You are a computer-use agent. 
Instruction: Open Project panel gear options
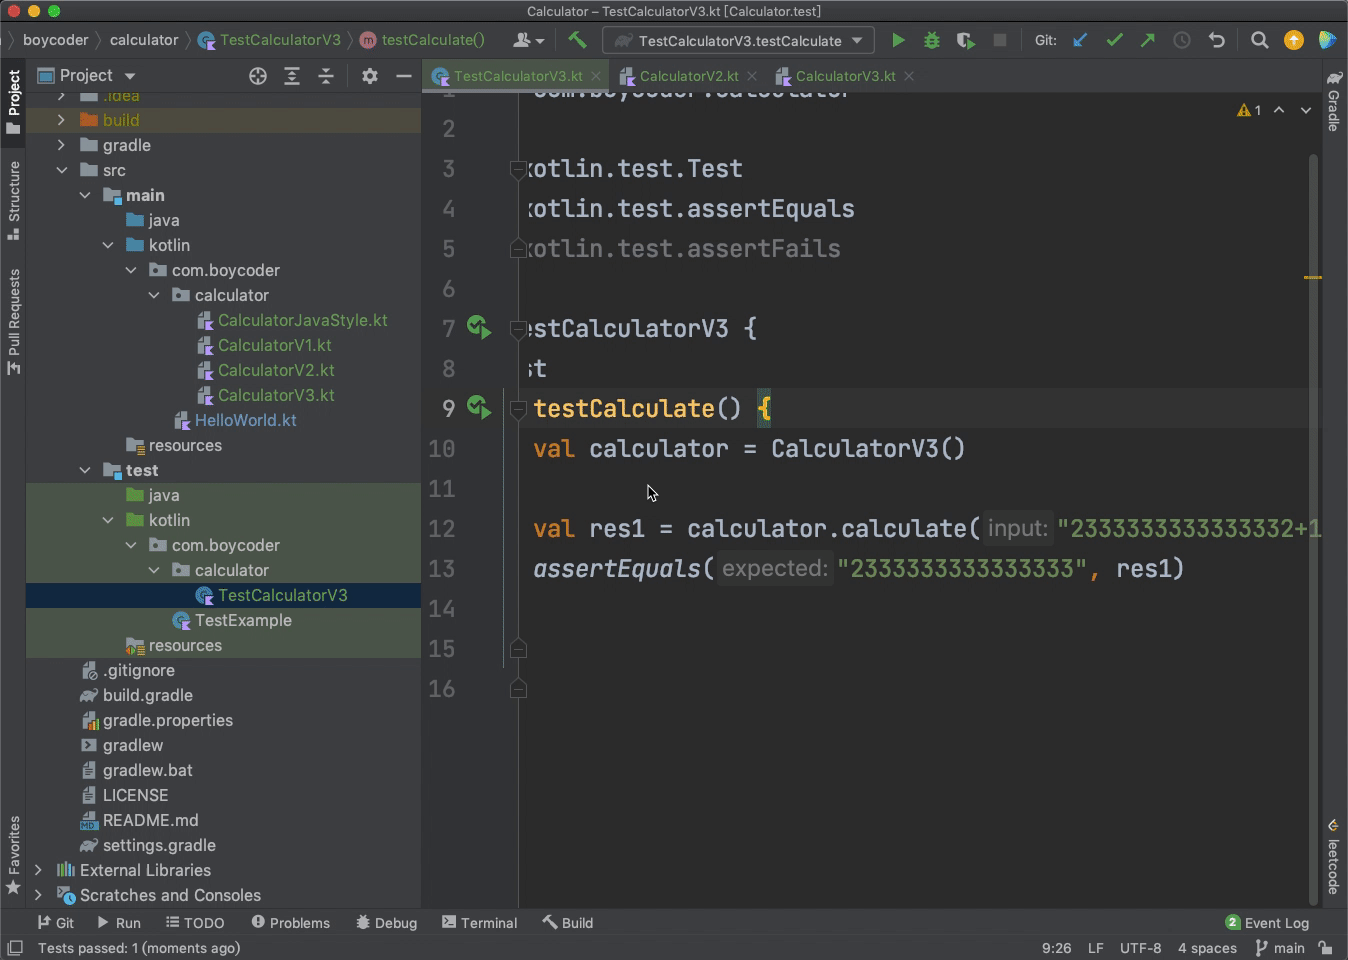(370, 76)
